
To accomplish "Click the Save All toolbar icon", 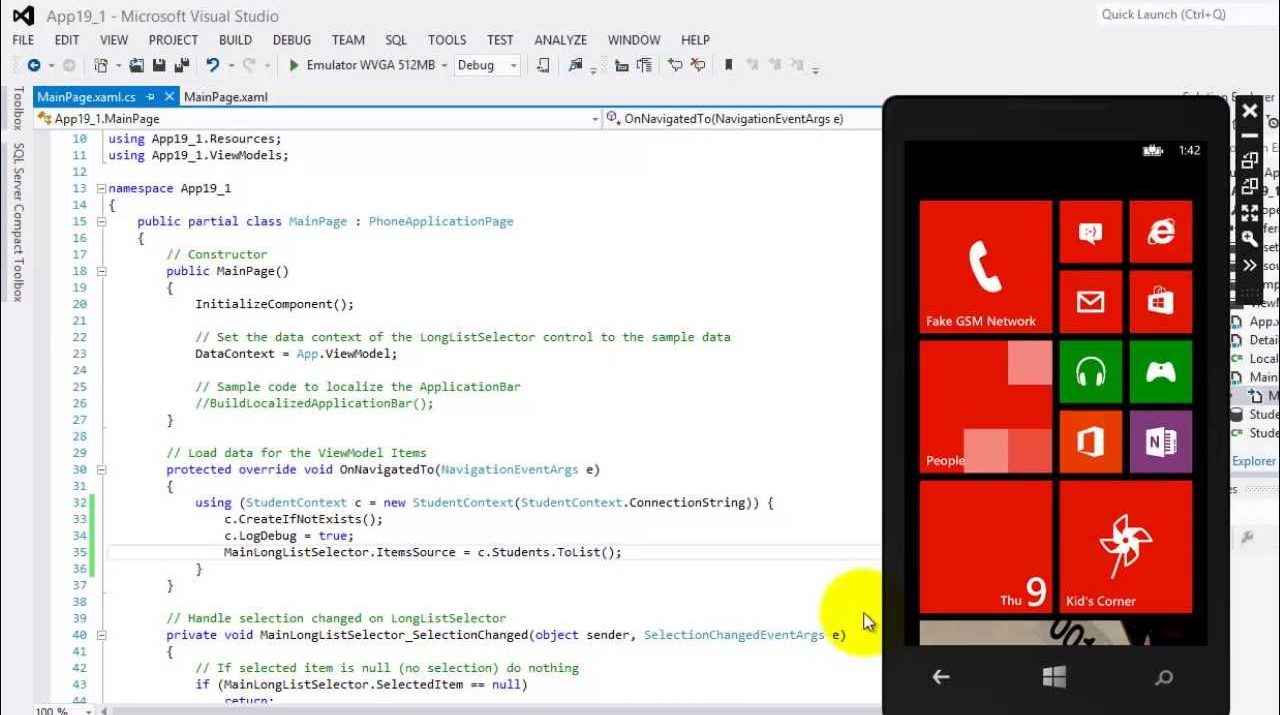I will (x=182, y=65).
